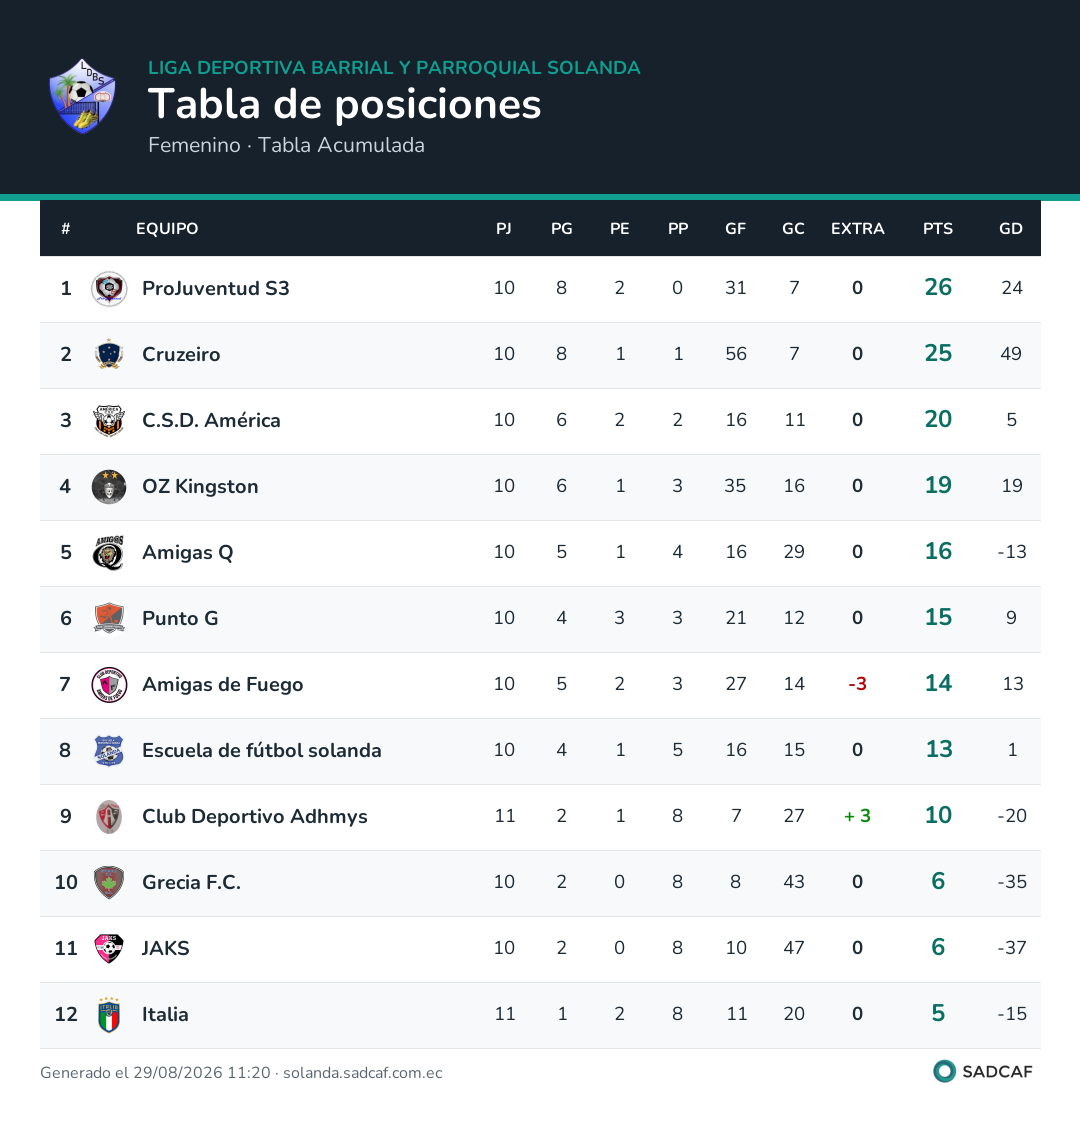Click the Amigas Q team emblem
The height and width of the screenshot is (1124, 1080).
[x=109, y=553]
